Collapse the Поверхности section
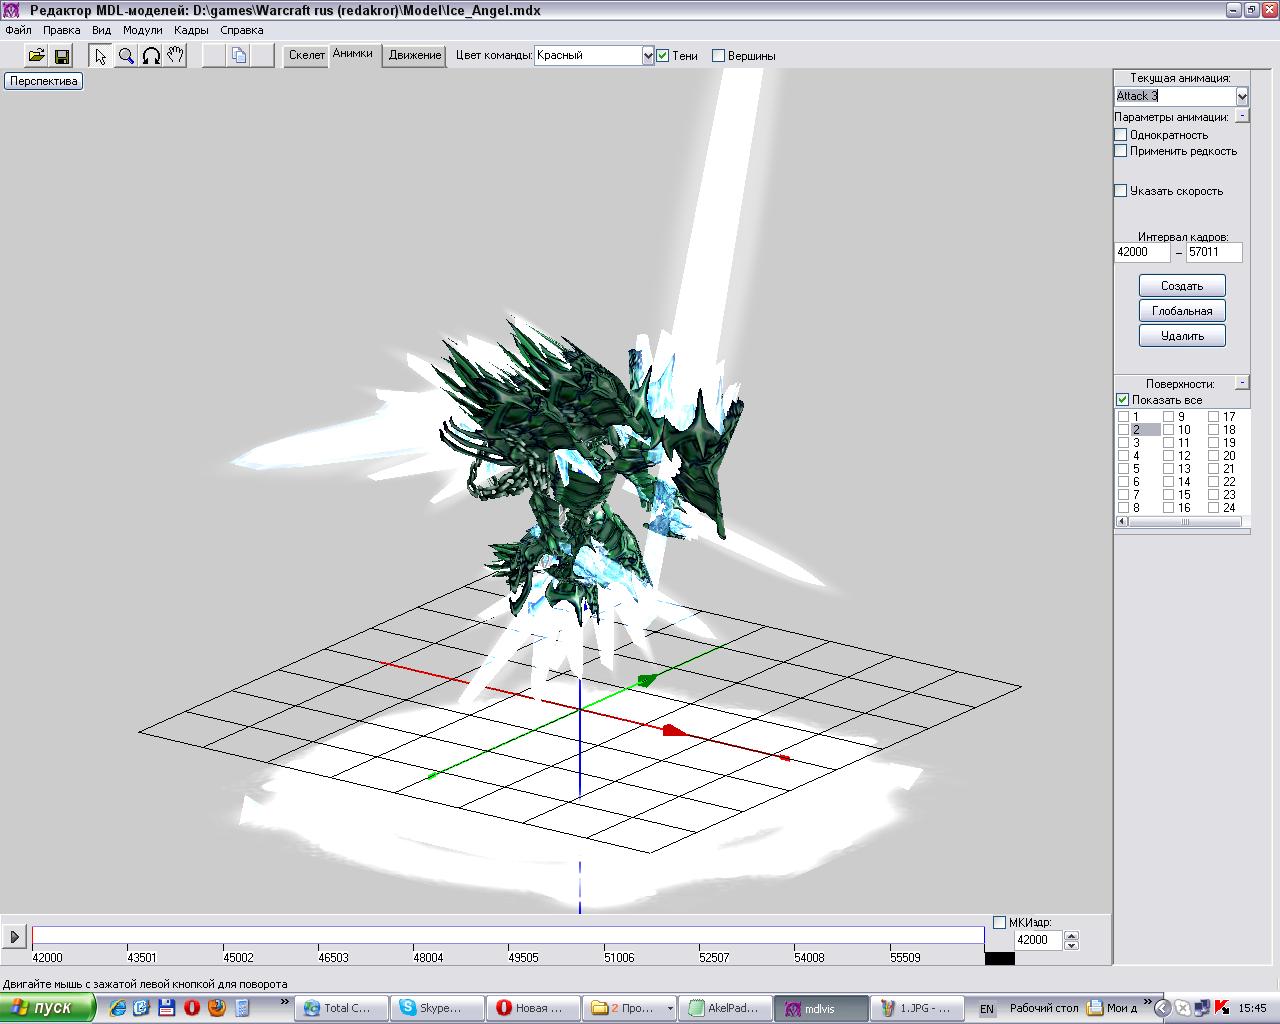 [1242, 382]
